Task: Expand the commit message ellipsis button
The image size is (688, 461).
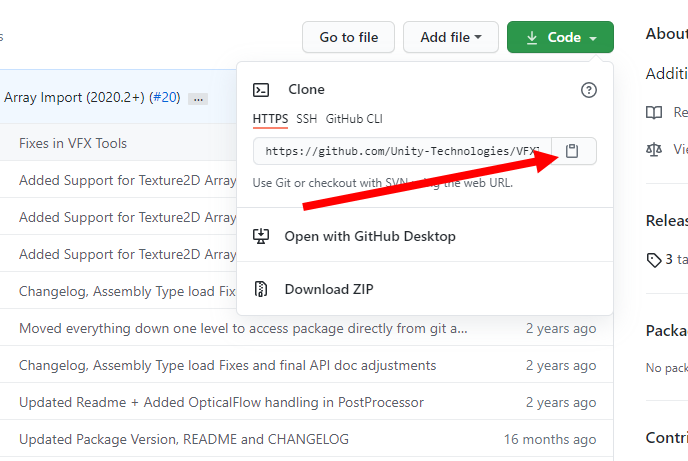Action: [198, 99]
